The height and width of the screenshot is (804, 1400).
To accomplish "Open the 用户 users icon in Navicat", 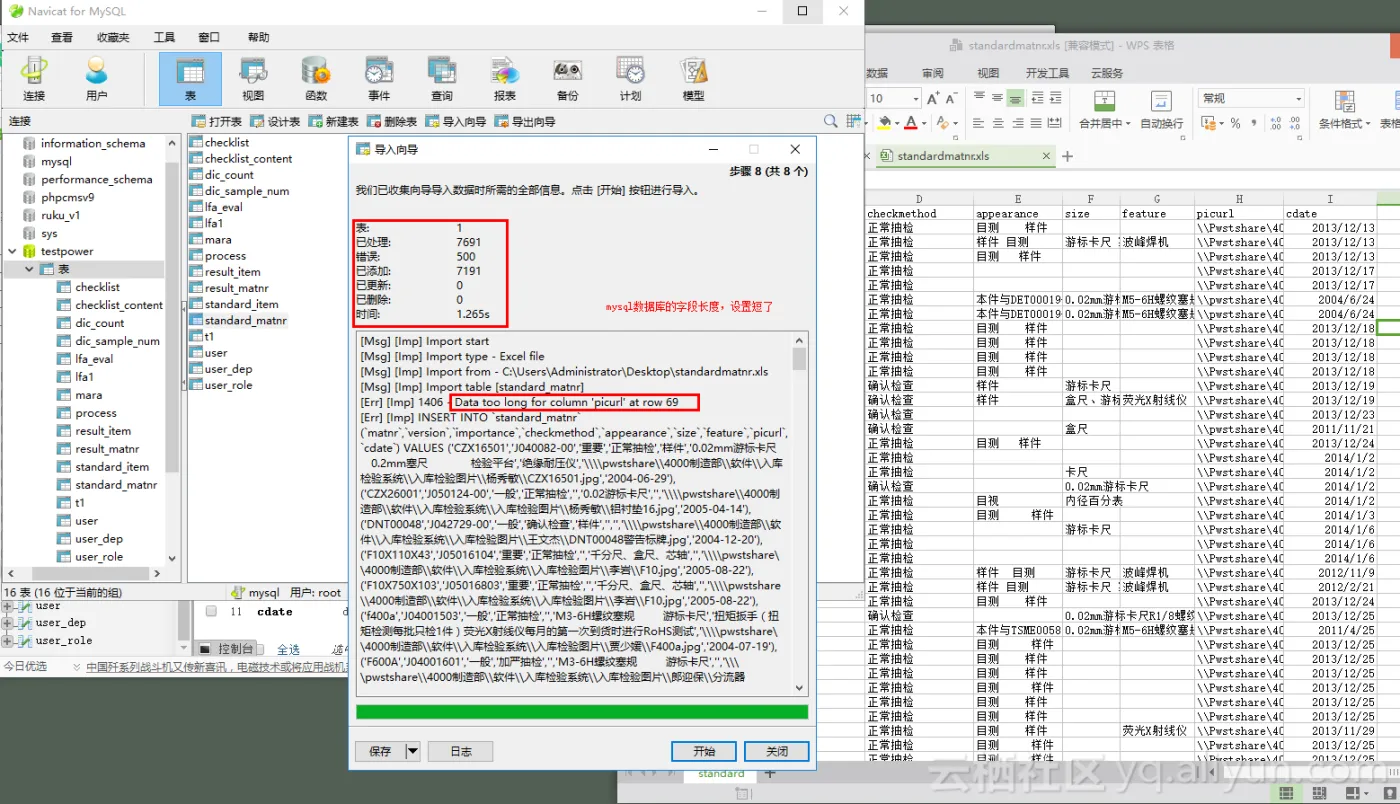I will [x=96, y=78].
